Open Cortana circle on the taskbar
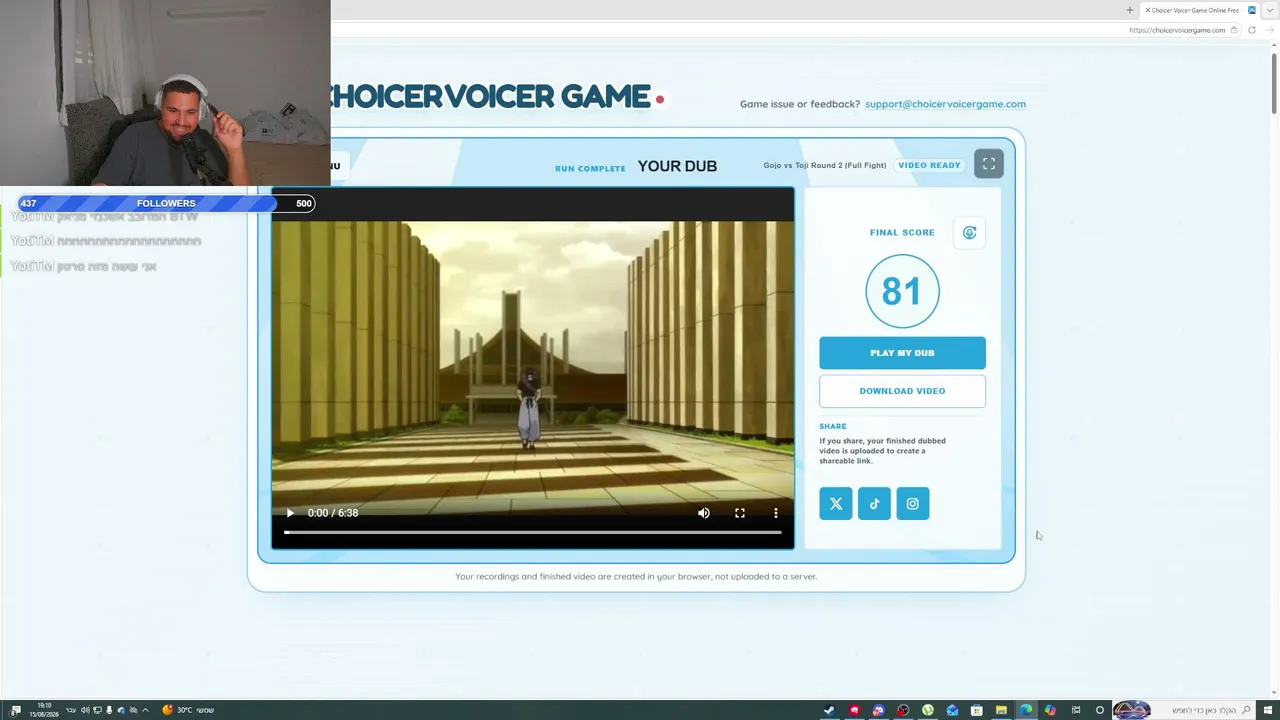 pyautogui.click(x=1100, y=710)
